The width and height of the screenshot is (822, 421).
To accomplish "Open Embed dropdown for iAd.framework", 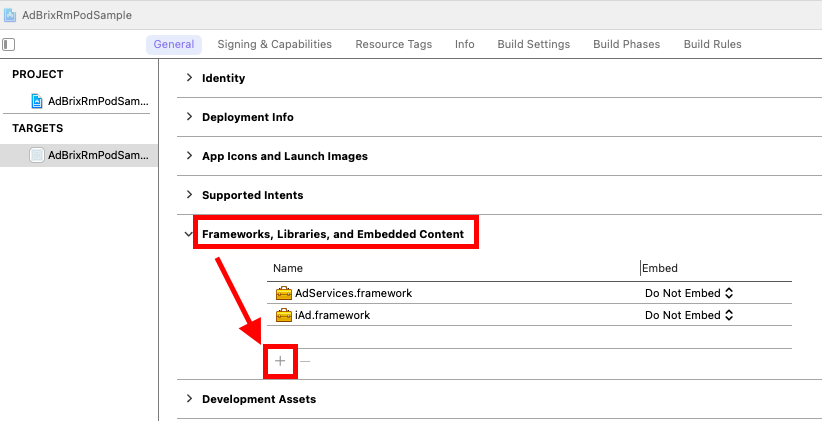I will pos(688,315).
